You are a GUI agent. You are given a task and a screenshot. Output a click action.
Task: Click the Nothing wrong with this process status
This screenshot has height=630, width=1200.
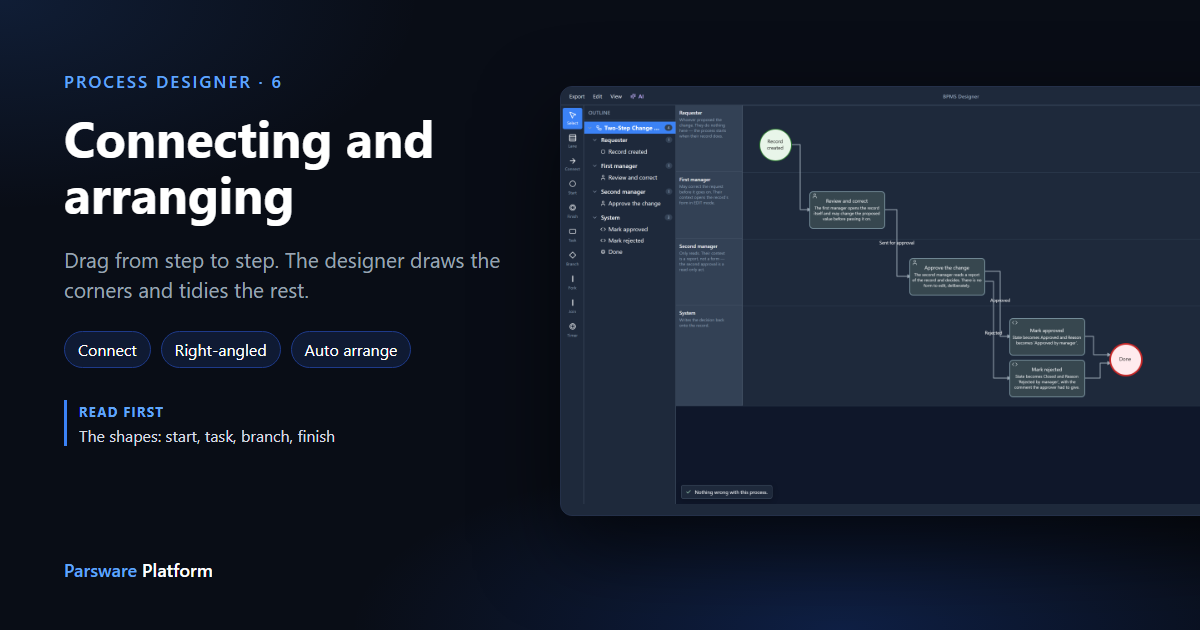click(727, 492)
